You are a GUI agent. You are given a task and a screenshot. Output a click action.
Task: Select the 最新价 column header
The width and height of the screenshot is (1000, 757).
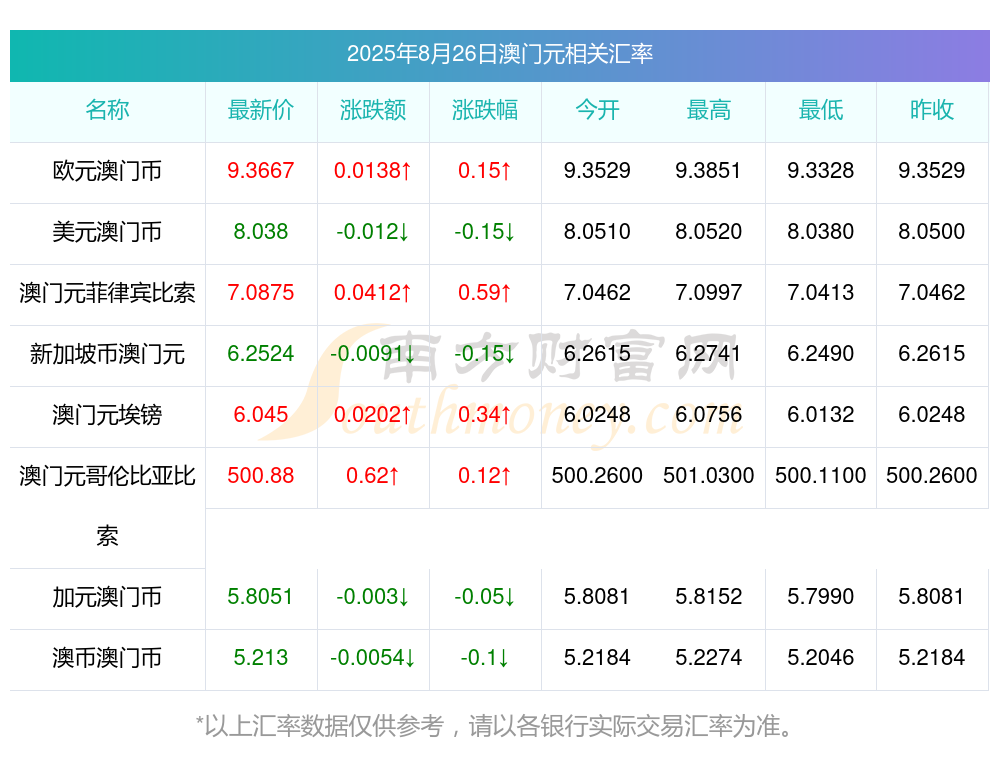coord(261,110)
